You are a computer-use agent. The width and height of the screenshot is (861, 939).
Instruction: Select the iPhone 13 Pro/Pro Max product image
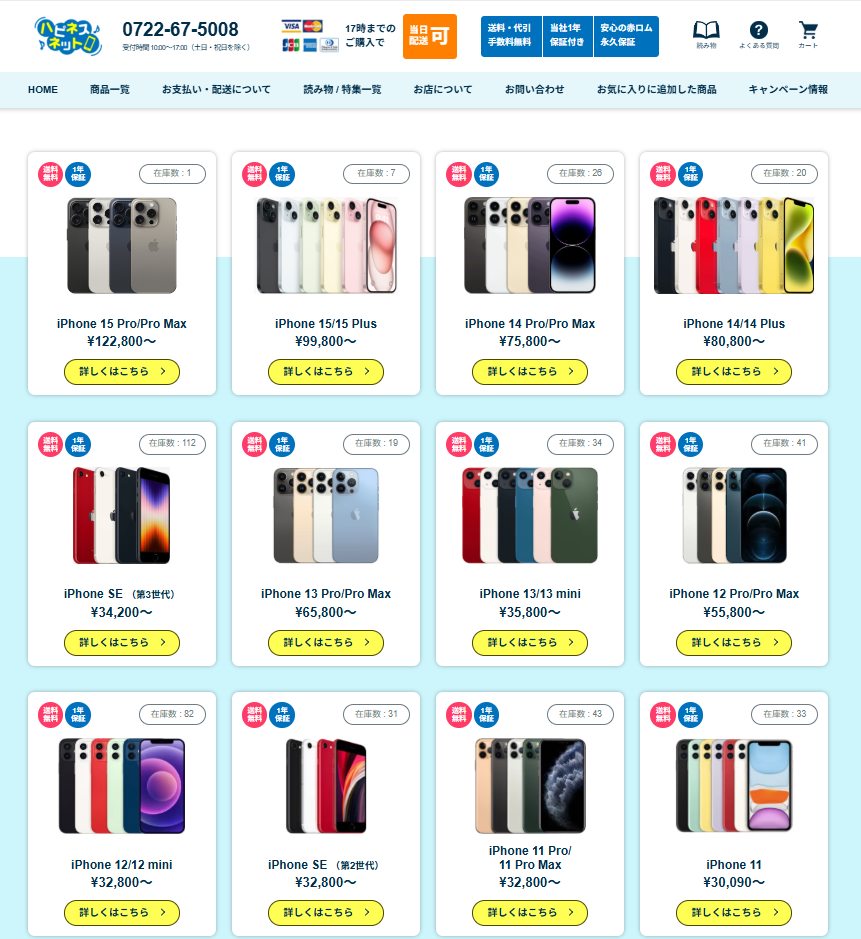(x=326, y=516)
